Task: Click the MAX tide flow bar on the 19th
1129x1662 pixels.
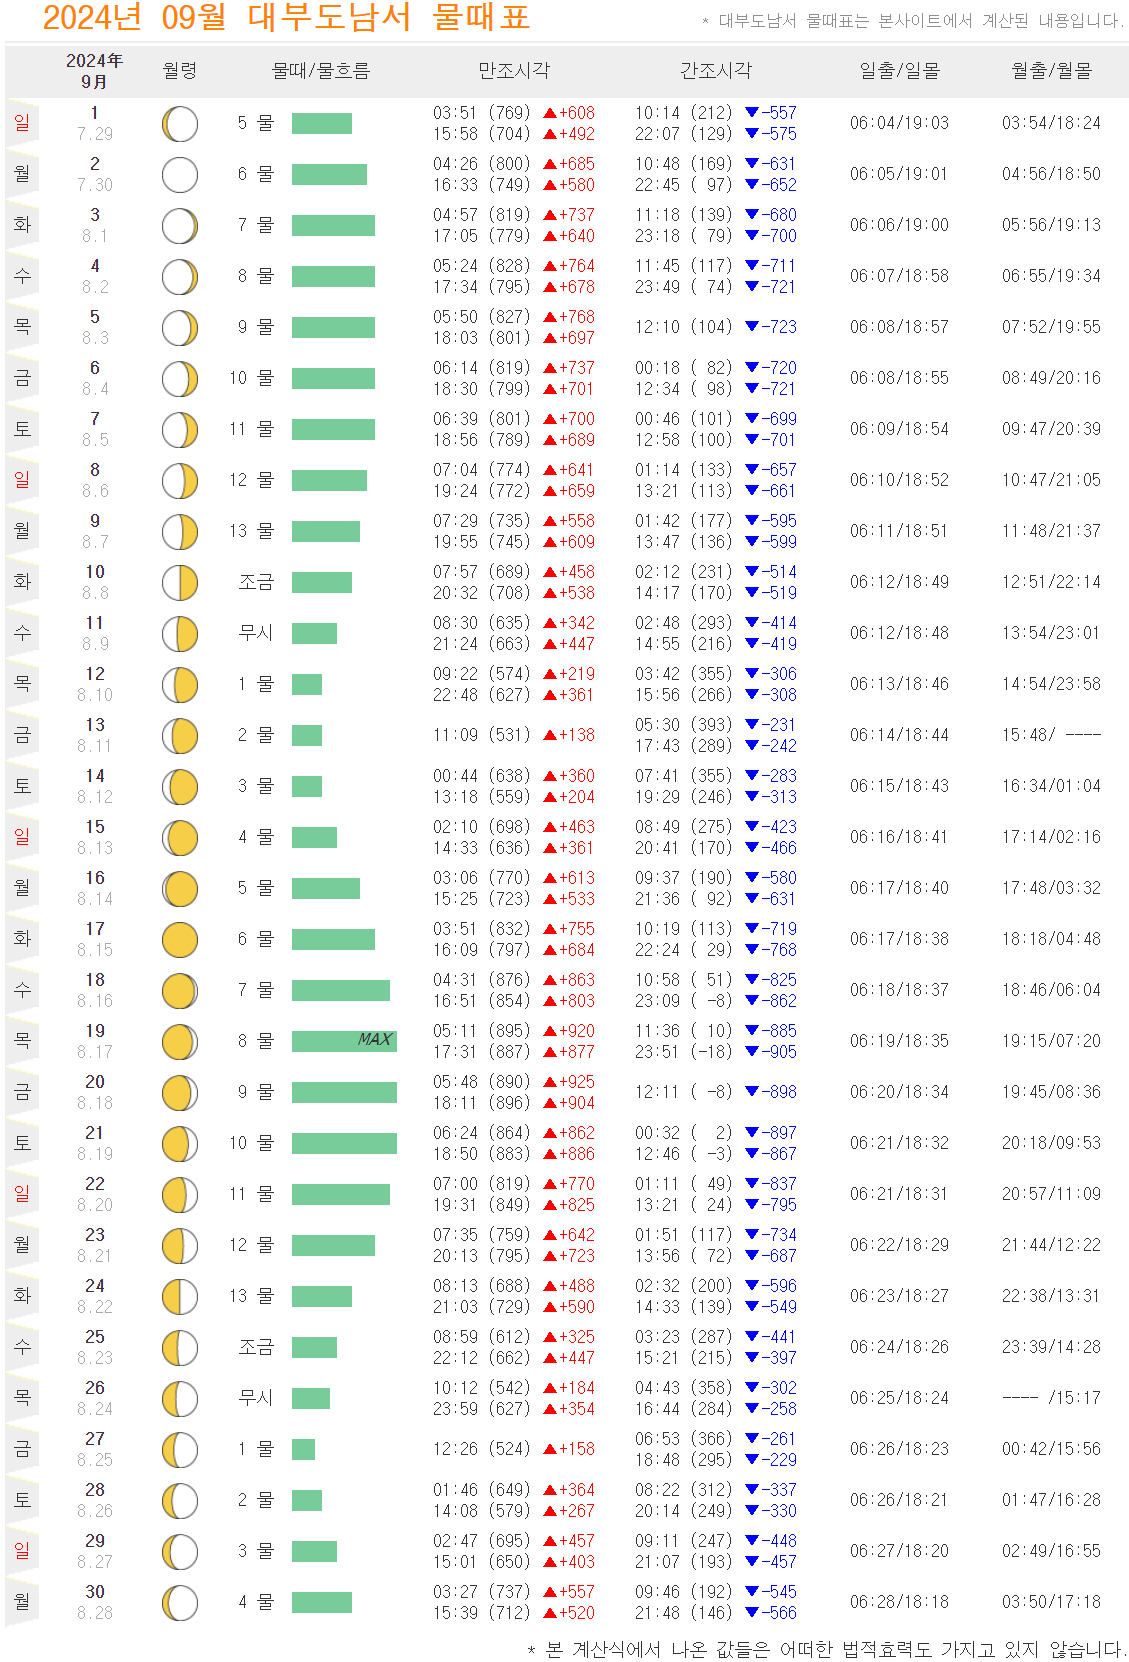Action: pos(344,1041)
